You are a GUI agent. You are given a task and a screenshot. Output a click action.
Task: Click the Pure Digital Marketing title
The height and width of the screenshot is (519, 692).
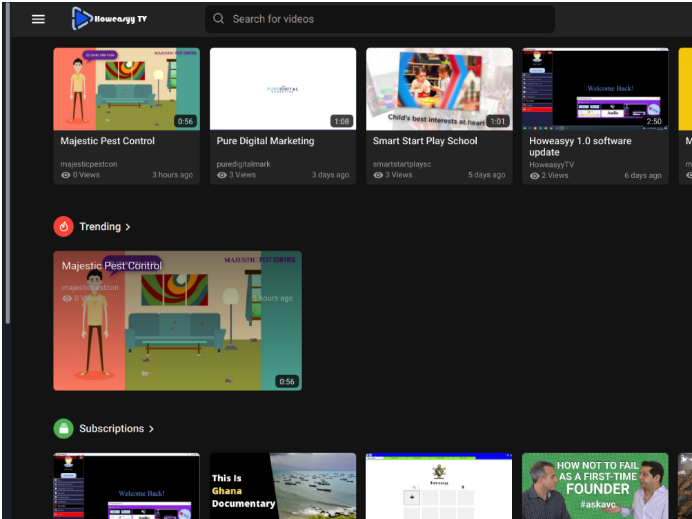point(265,141)
